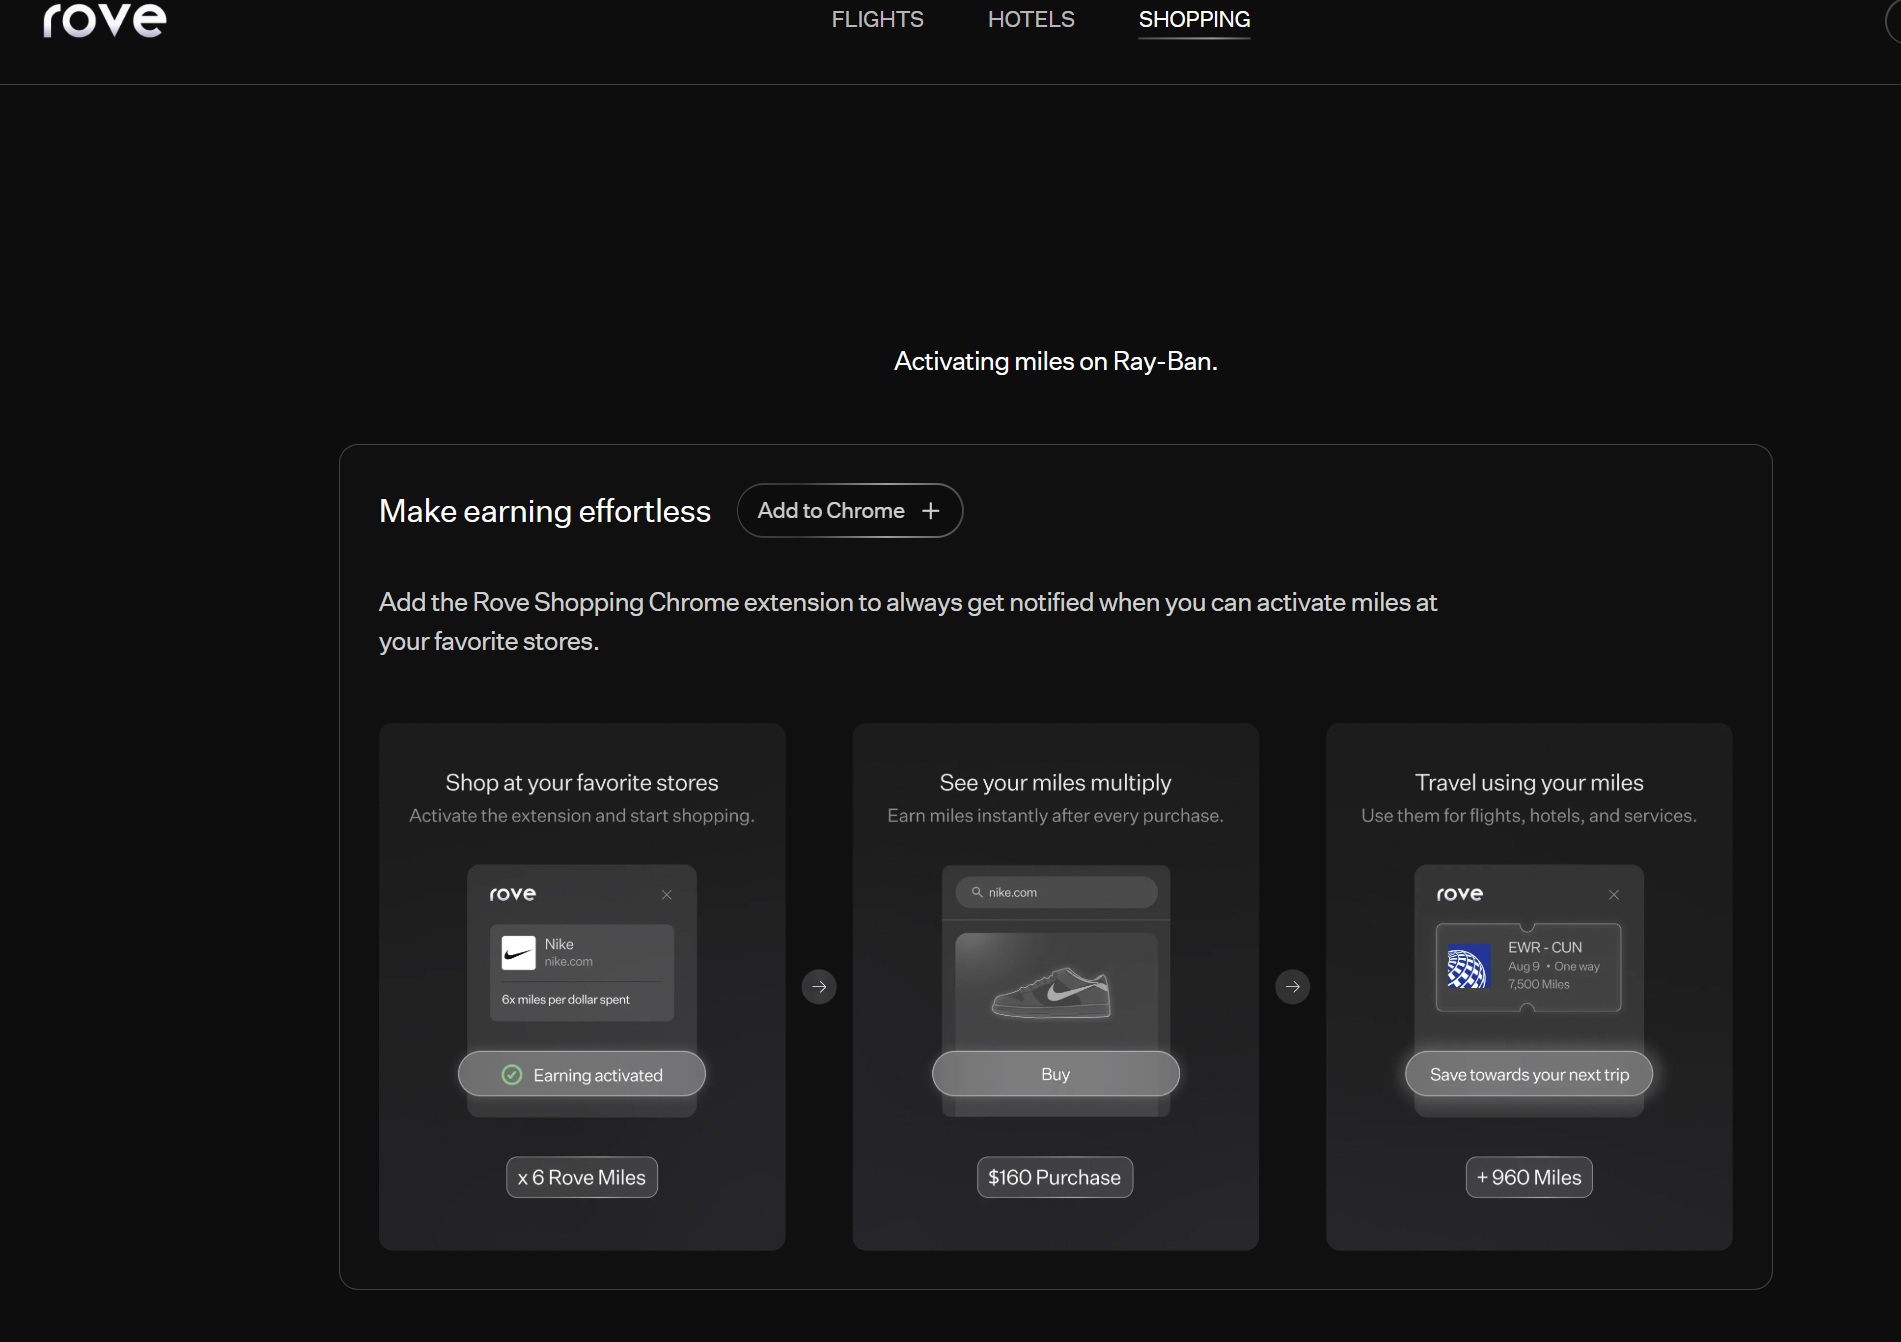
Task: Close the rove Nike popup illustration
Action: pyautogui.click(x=667, y=895)
